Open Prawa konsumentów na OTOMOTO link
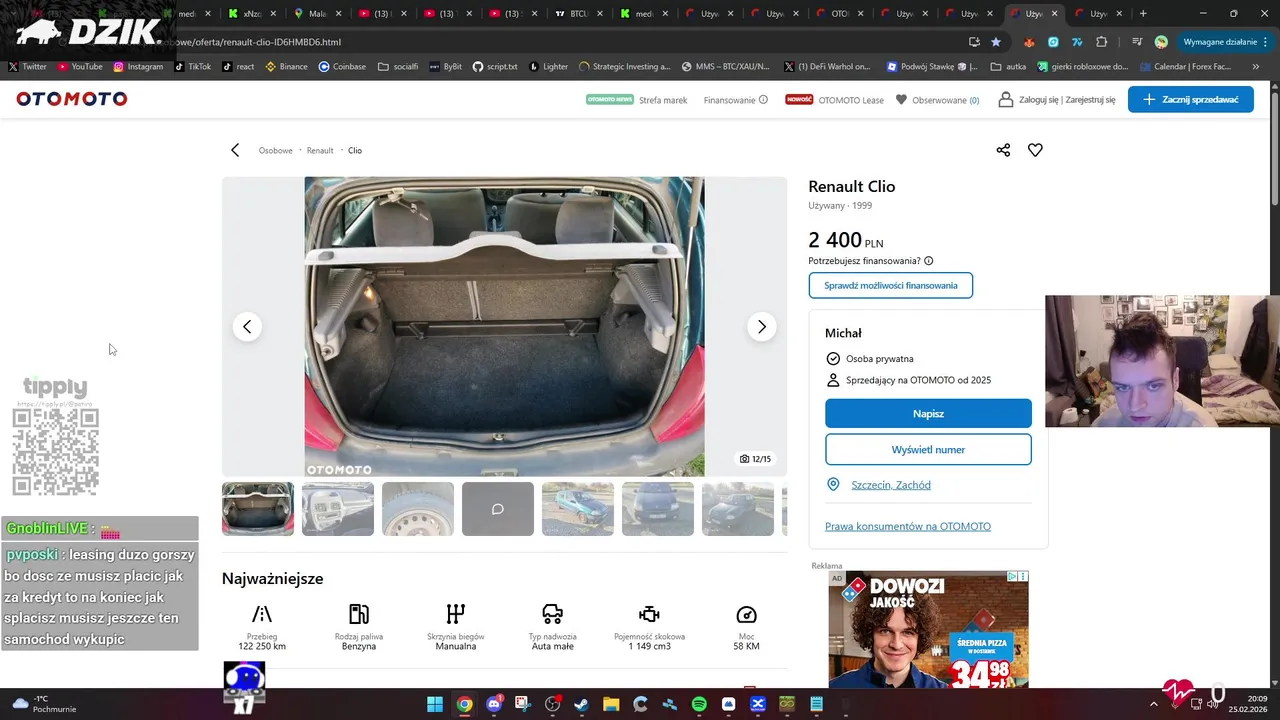The height and width of the screenshot is (720, 1280). pyautogui.click(x=908, y=526)
